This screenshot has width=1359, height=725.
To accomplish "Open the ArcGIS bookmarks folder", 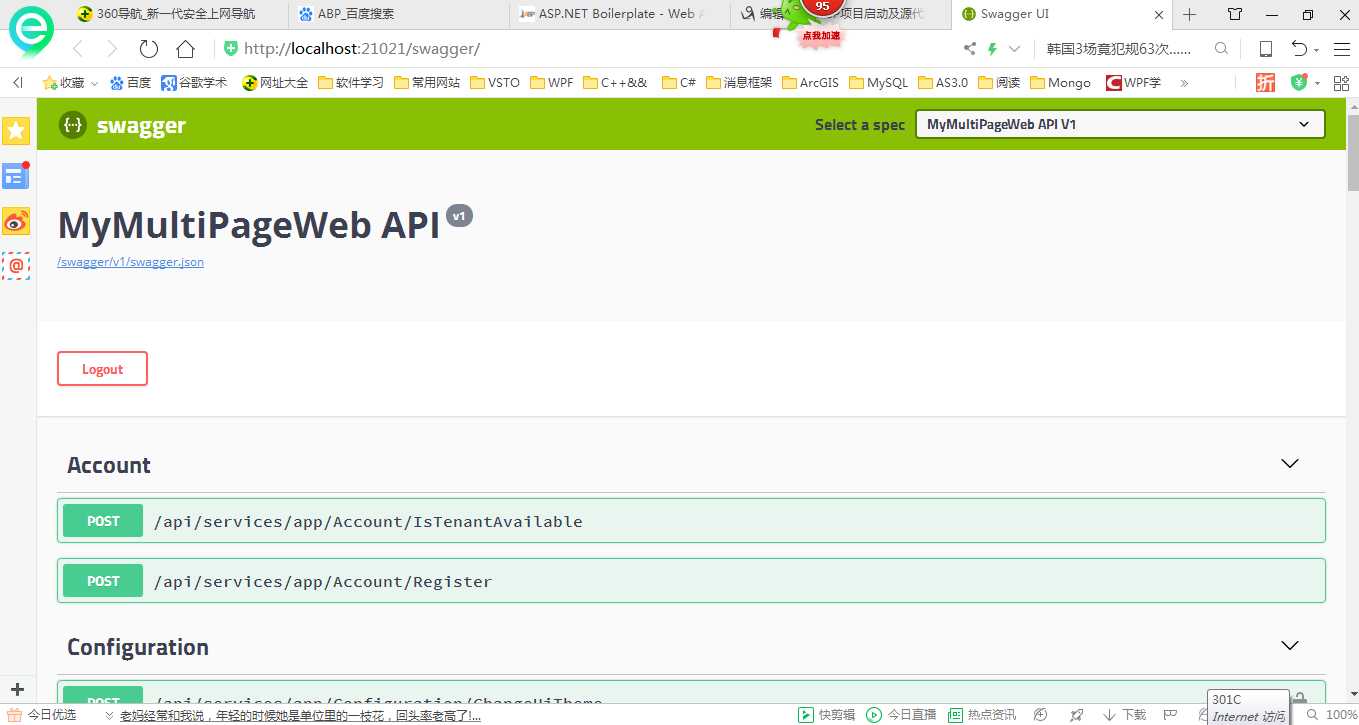I will tap(811, 83).
